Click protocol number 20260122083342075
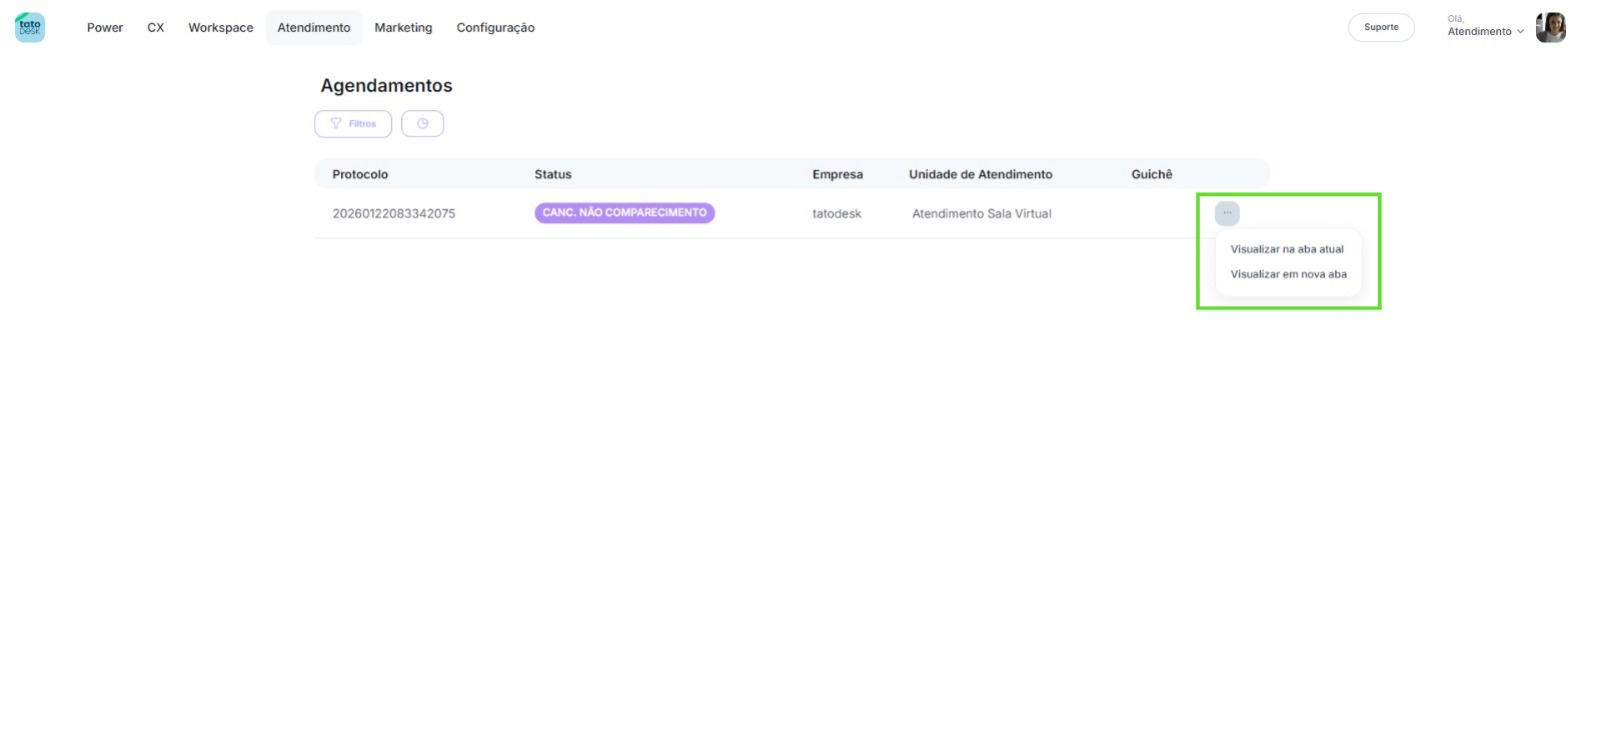 pyautogui.click(x=394, y=214)
